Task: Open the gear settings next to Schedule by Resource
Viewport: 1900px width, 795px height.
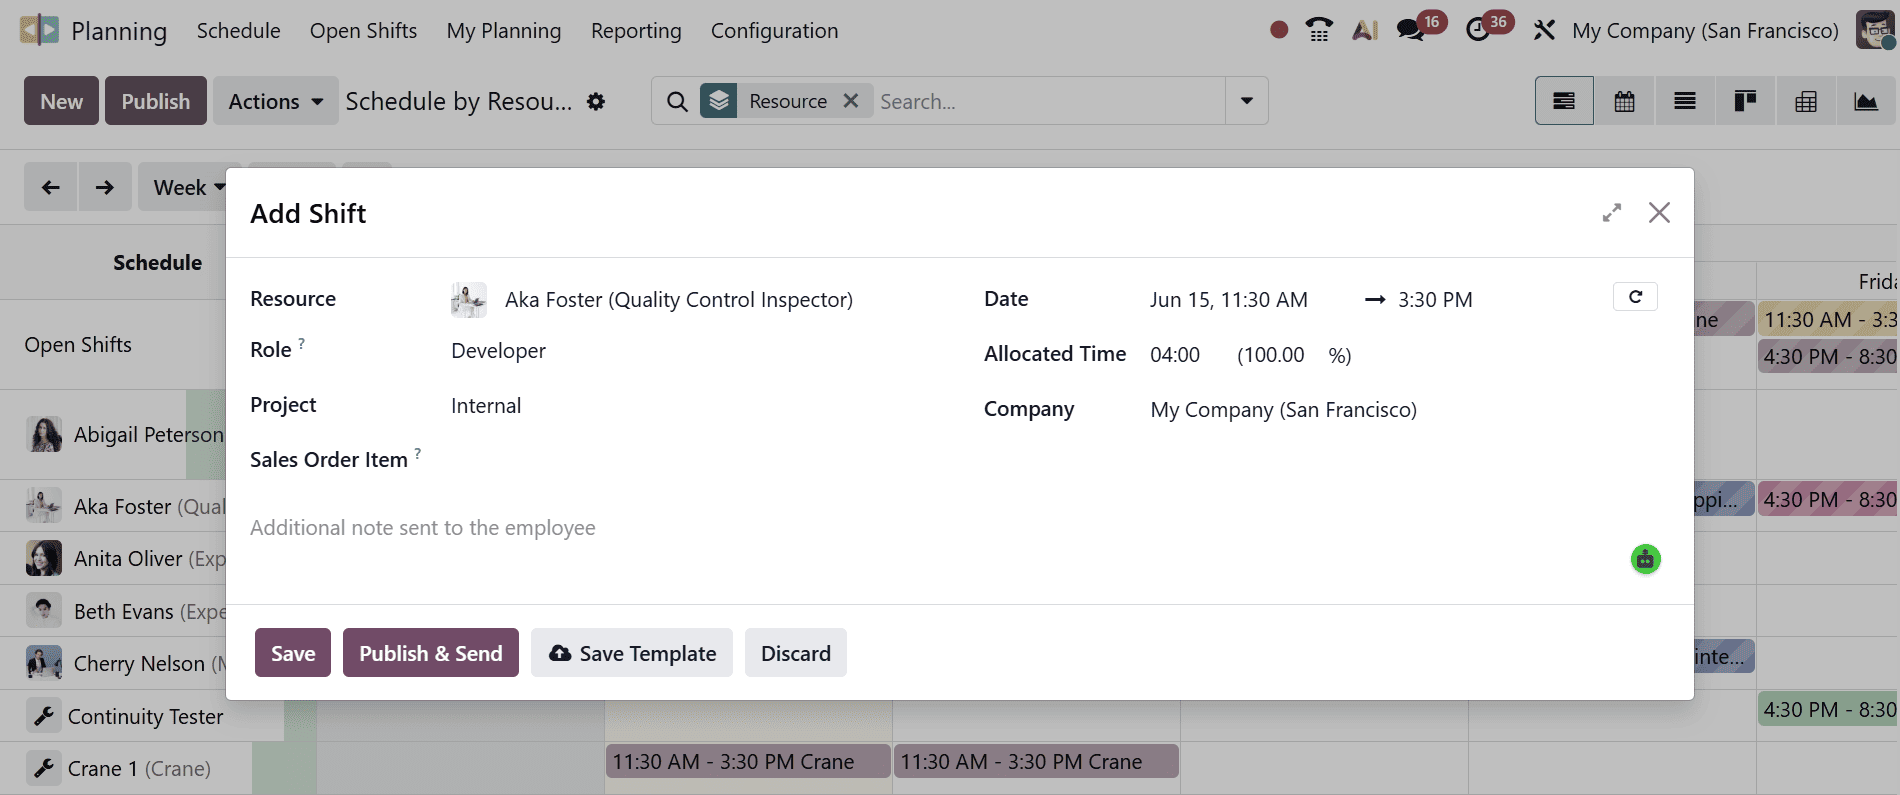Action: 596,101
